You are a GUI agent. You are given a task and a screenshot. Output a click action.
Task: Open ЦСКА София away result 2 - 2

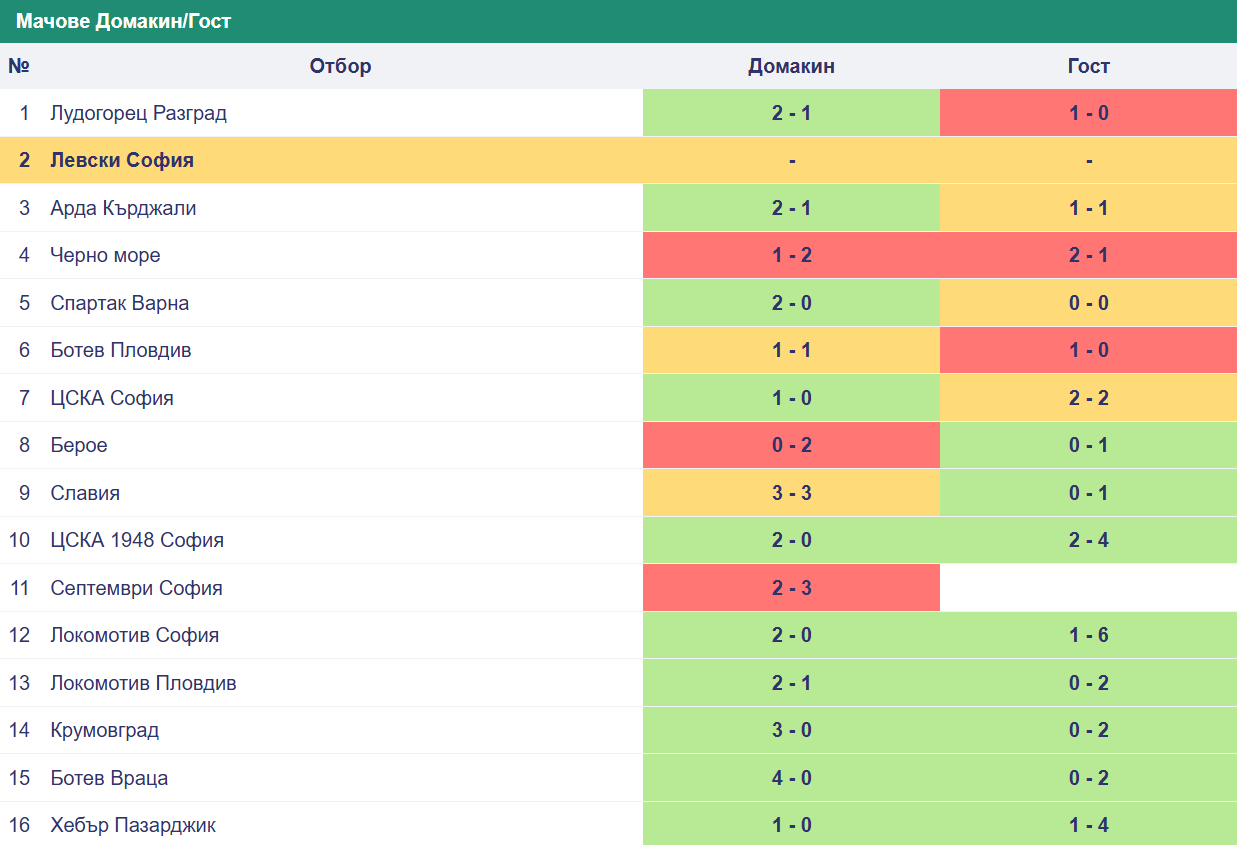click(1088, 398)
